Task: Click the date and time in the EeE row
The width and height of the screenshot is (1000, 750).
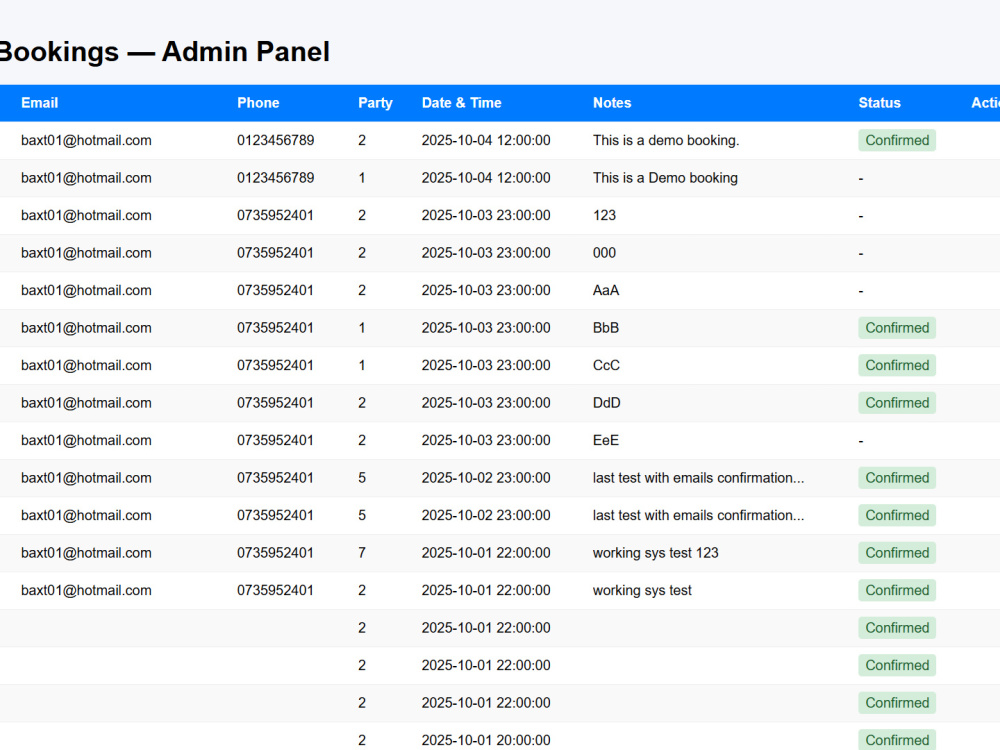Action: [x=486, y=441]
